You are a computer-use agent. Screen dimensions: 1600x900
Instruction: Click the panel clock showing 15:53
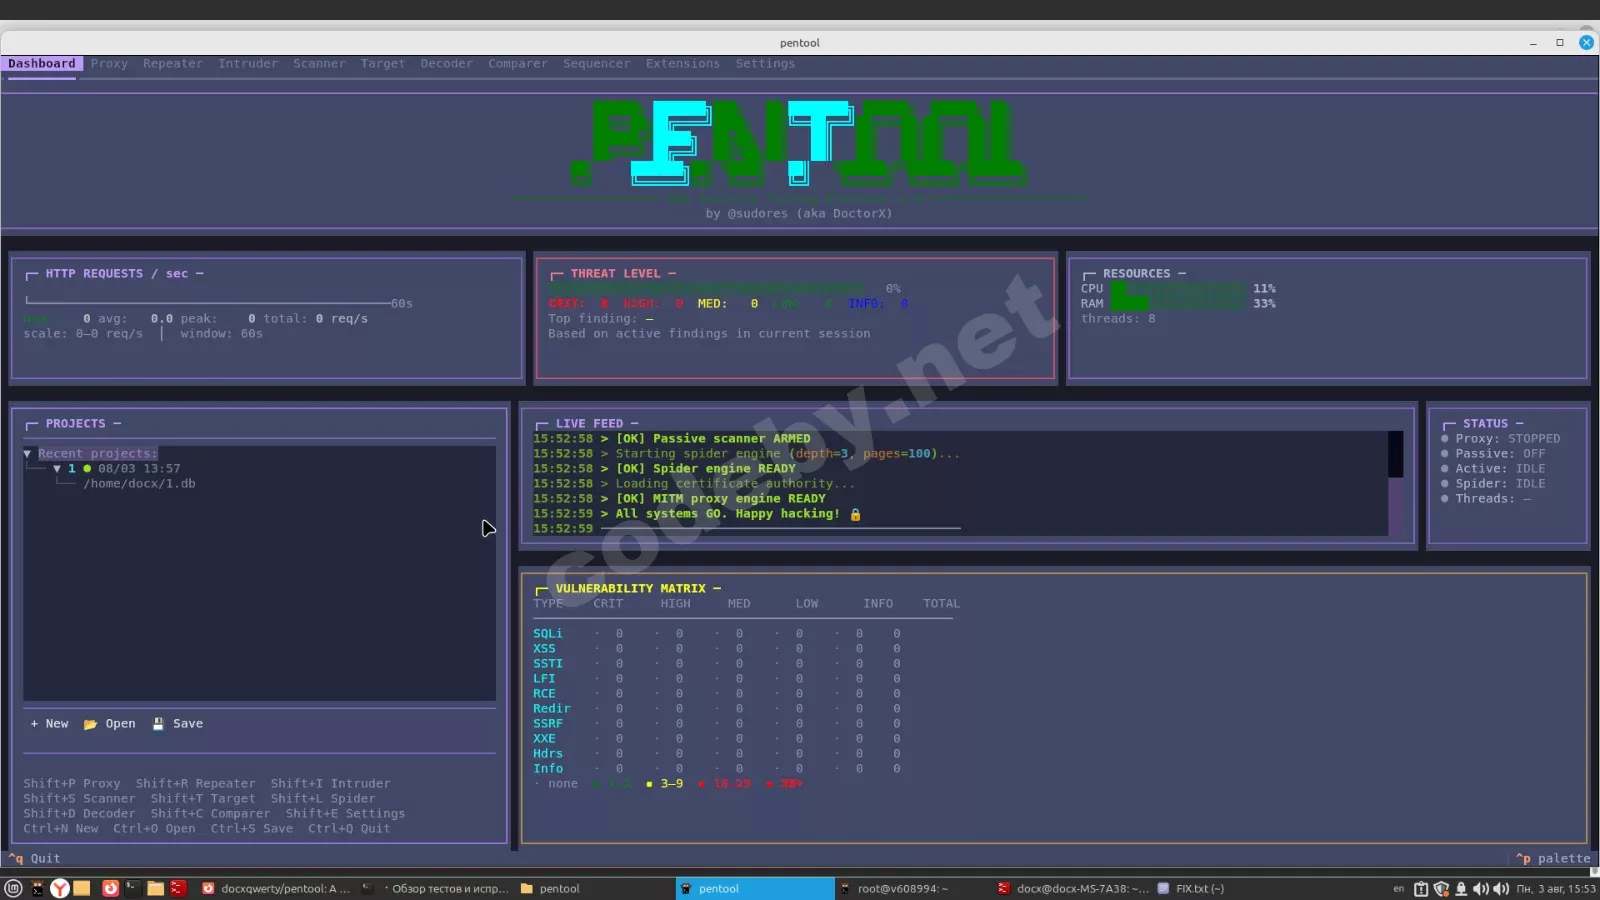(x=1556, y=888)
